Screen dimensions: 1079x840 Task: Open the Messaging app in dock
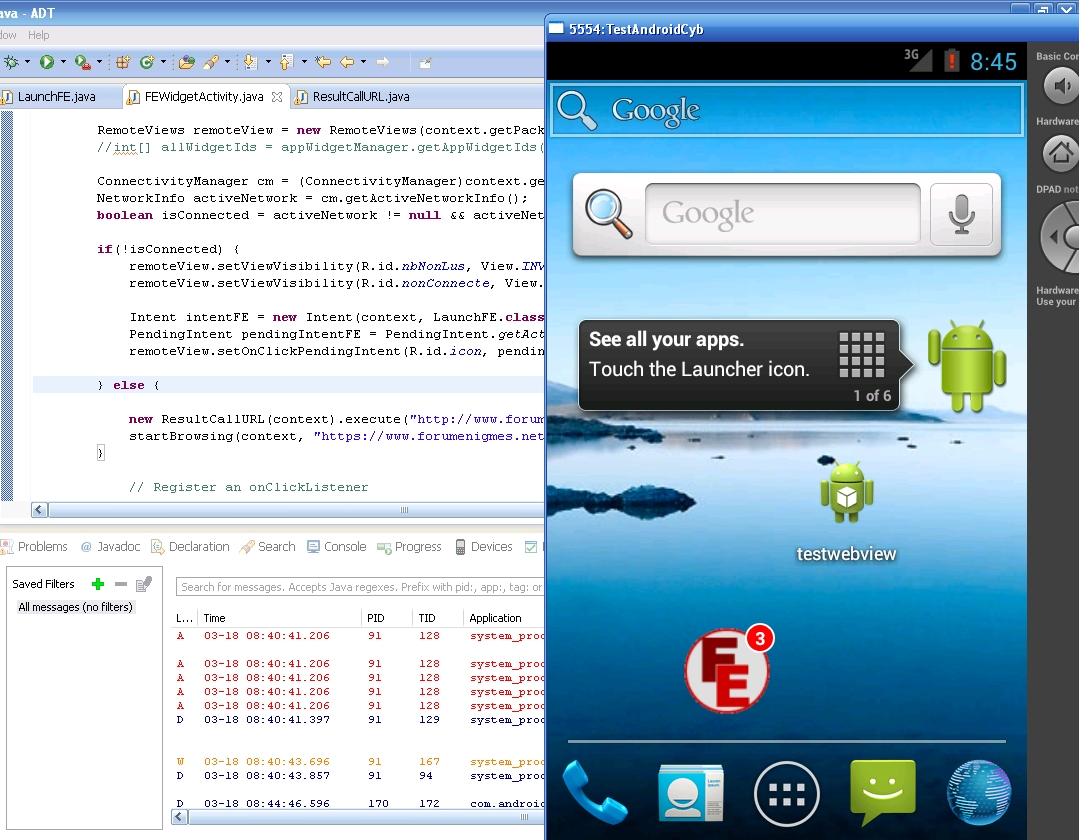883,792
